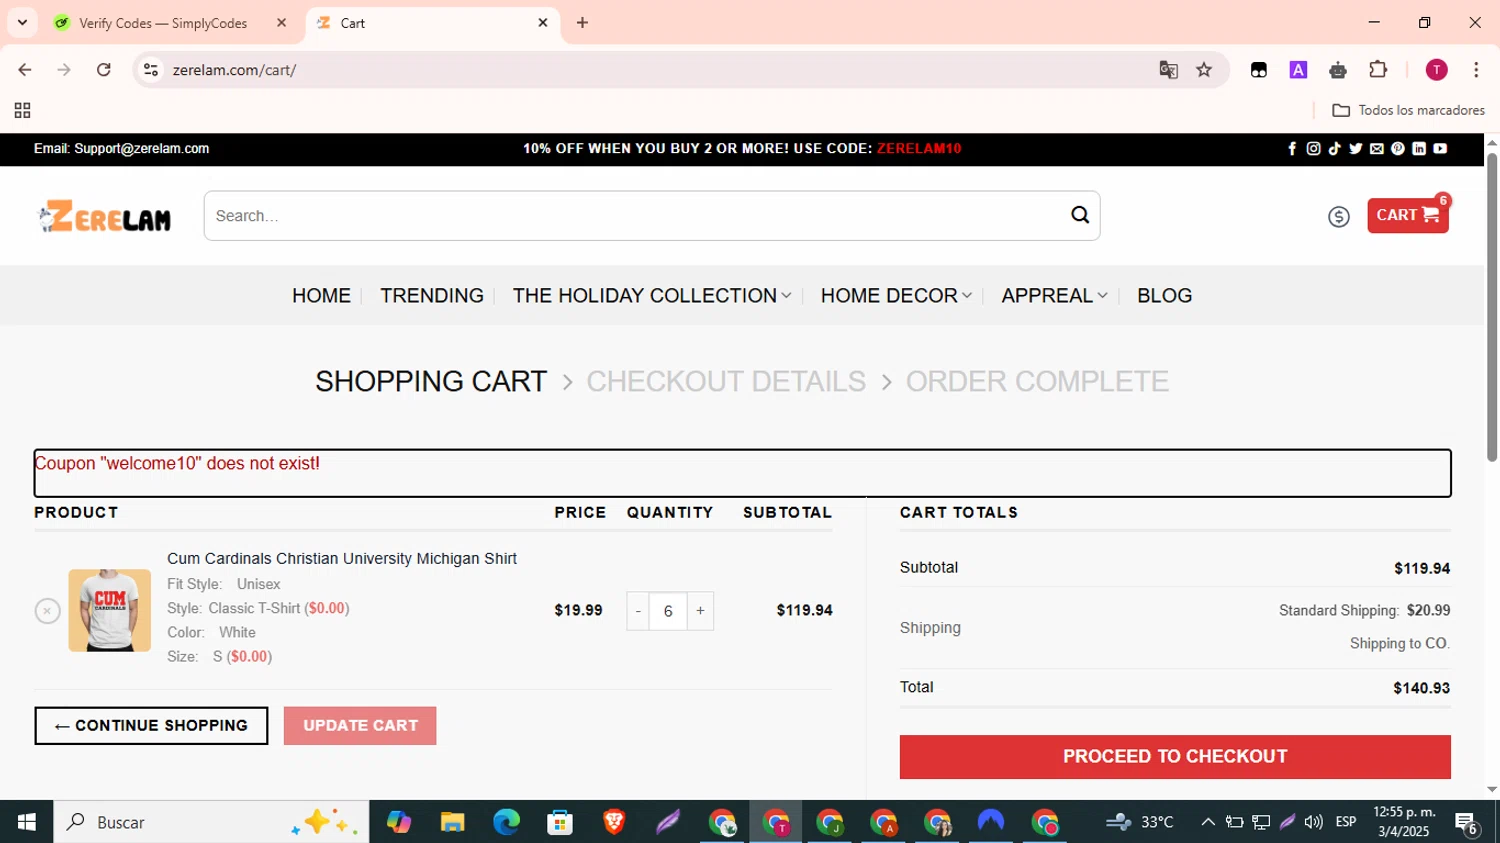Click the Zerelam logo
The image size is (1500, 843).
click(x=105, y=216)
